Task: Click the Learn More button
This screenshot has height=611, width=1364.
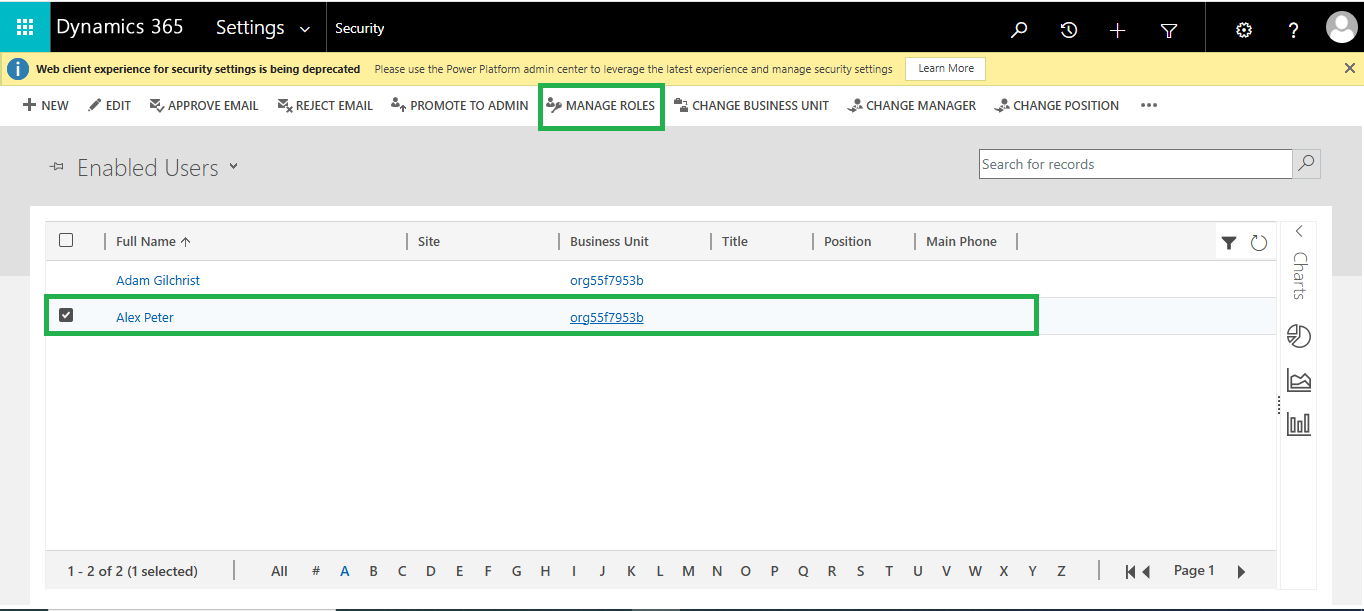Action: click(945, 68)
